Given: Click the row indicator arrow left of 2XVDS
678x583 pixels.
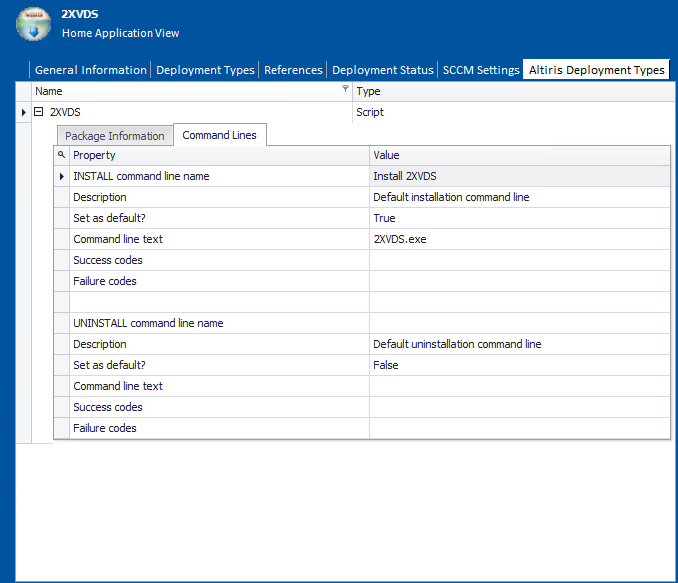Looking at the screenshot, I should click(x=24, y=112).
